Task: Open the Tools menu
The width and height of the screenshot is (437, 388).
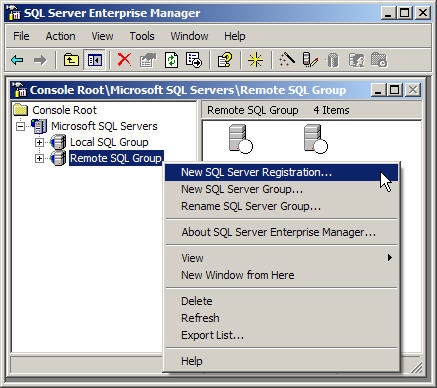Action: 142,36
